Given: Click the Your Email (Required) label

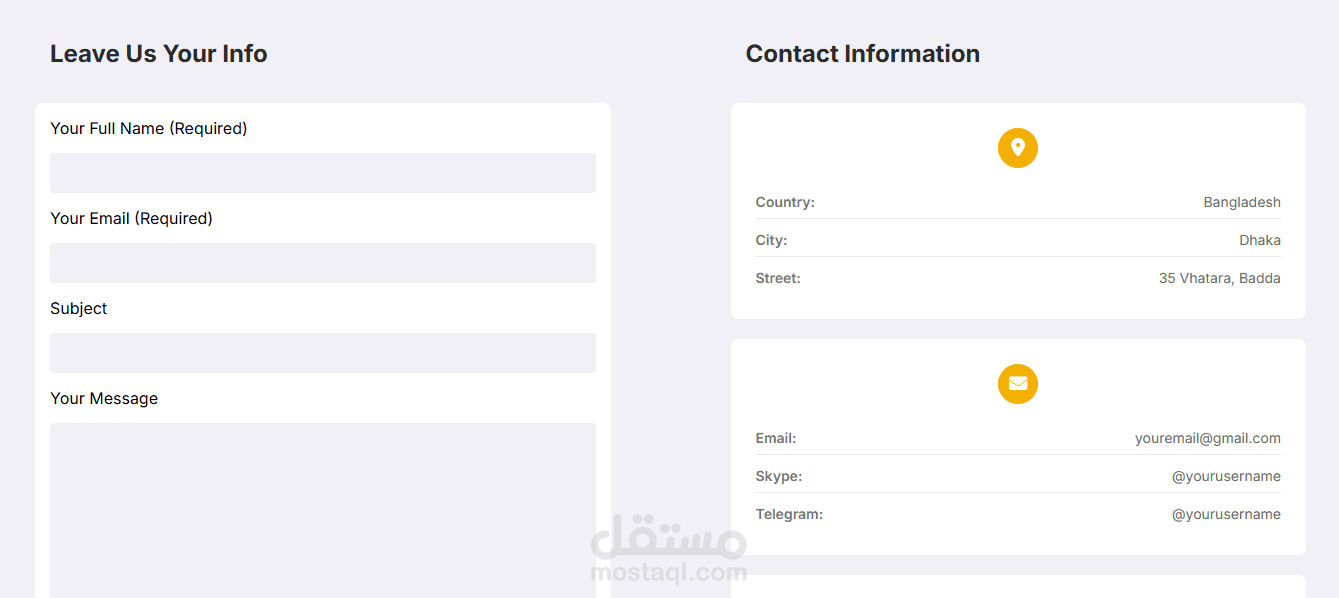Looking at the screenshot, I should 131,218.
